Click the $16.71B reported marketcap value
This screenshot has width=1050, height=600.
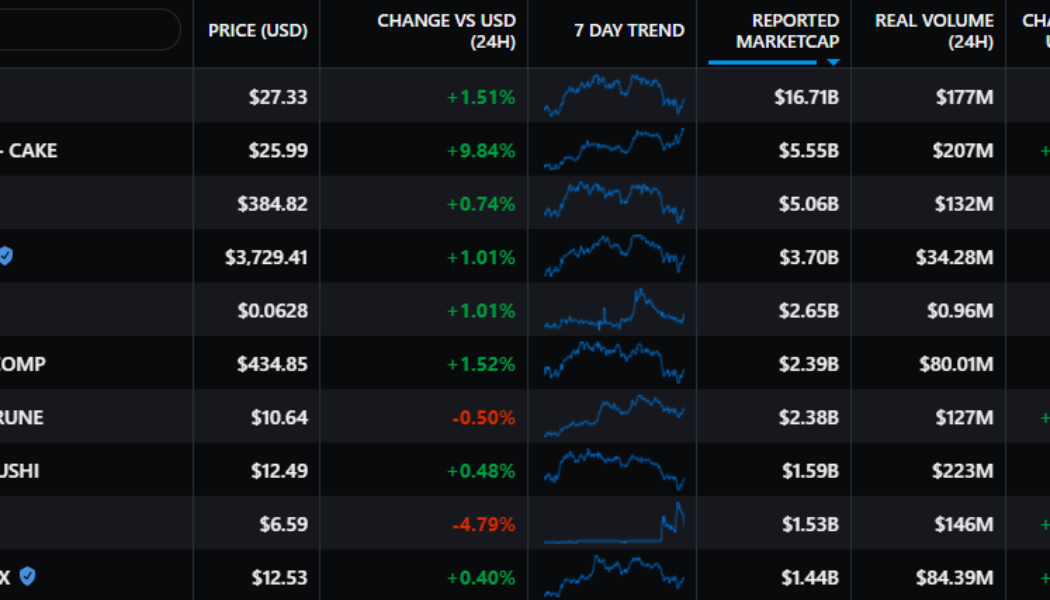[806, 96]
